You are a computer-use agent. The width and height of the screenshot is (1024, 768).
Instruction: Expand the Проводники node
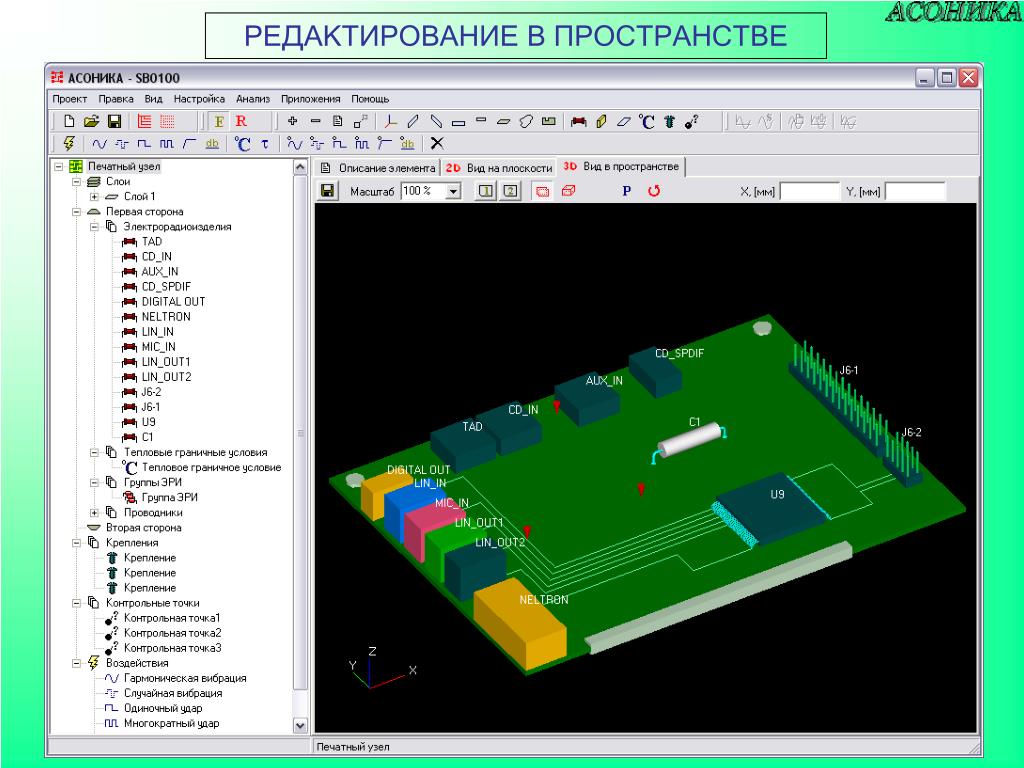(x=94, y=513)
